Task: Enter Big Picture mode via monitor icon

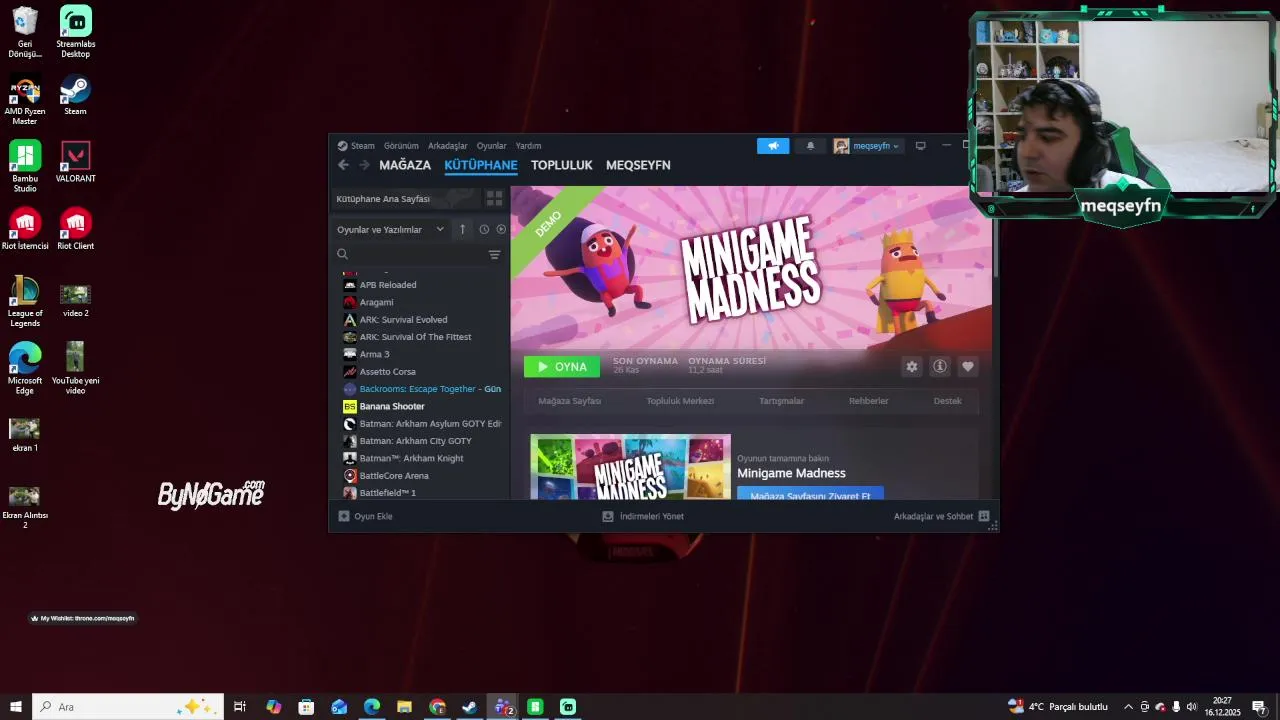Action: [920, 146]
